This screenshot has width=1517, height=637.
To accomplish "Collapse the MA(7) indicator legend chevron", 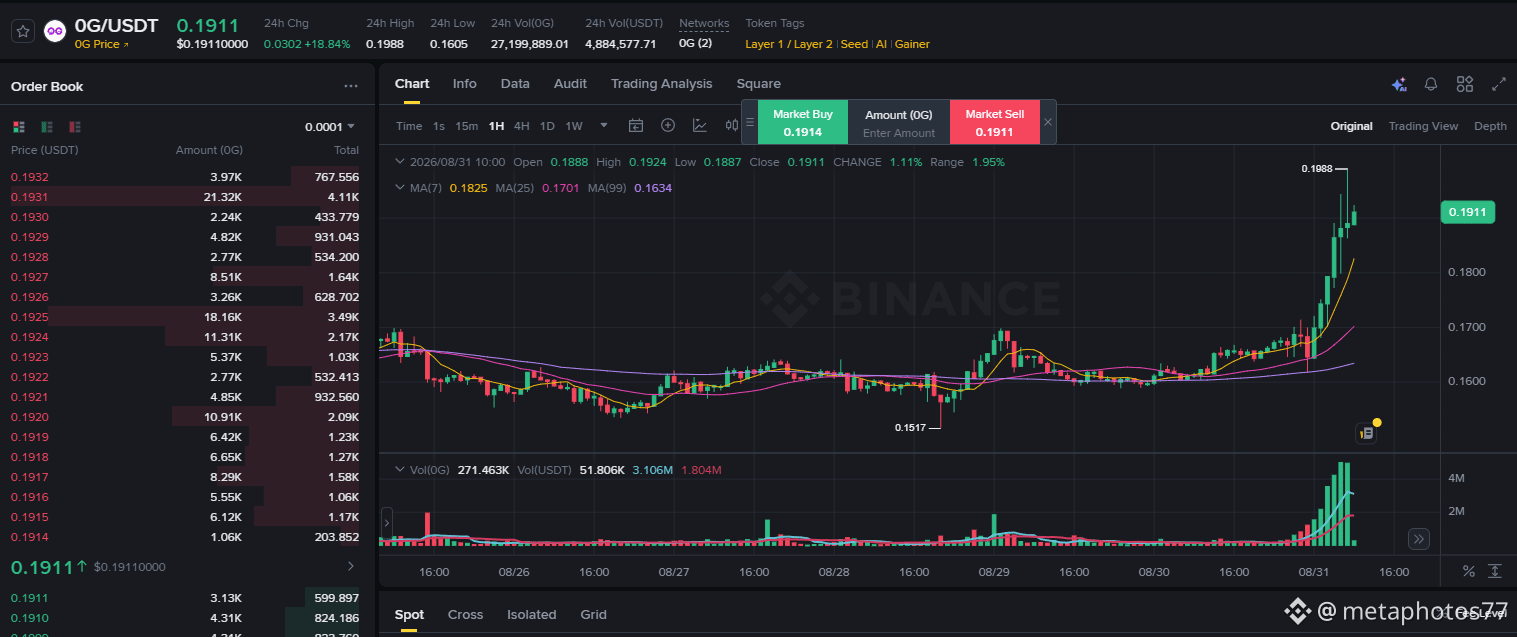I will (400, 188).
